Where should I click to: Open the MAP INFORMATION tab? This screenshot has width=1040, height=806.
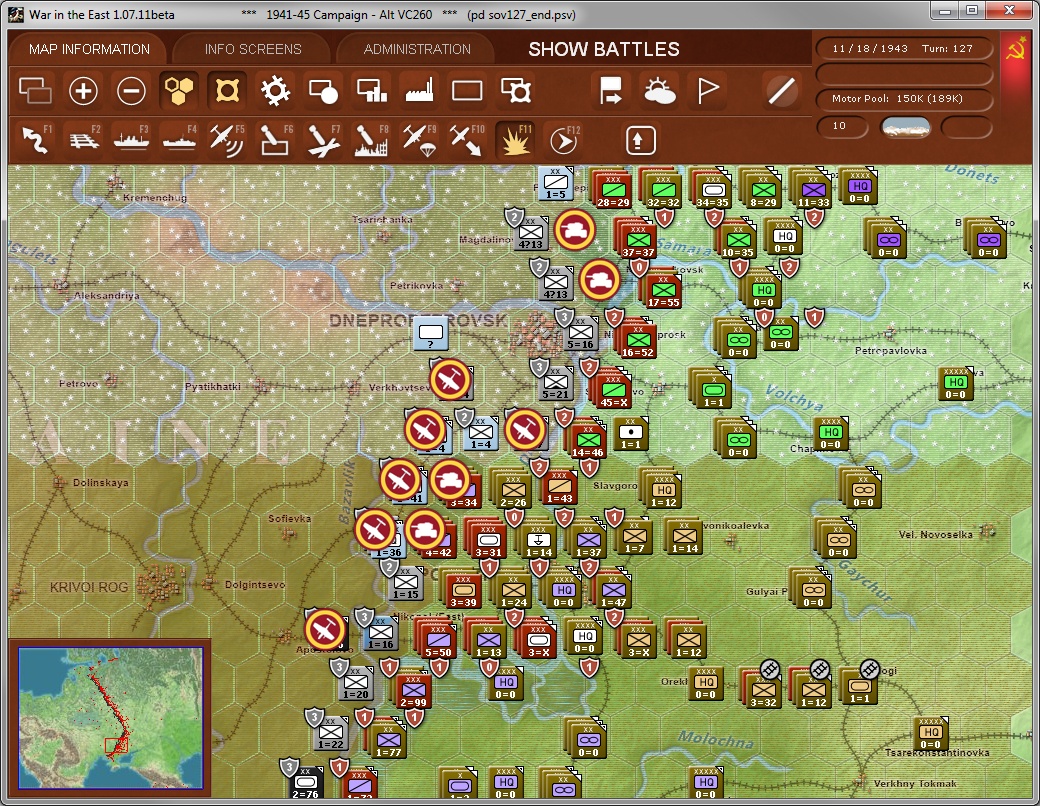(89, 49)
